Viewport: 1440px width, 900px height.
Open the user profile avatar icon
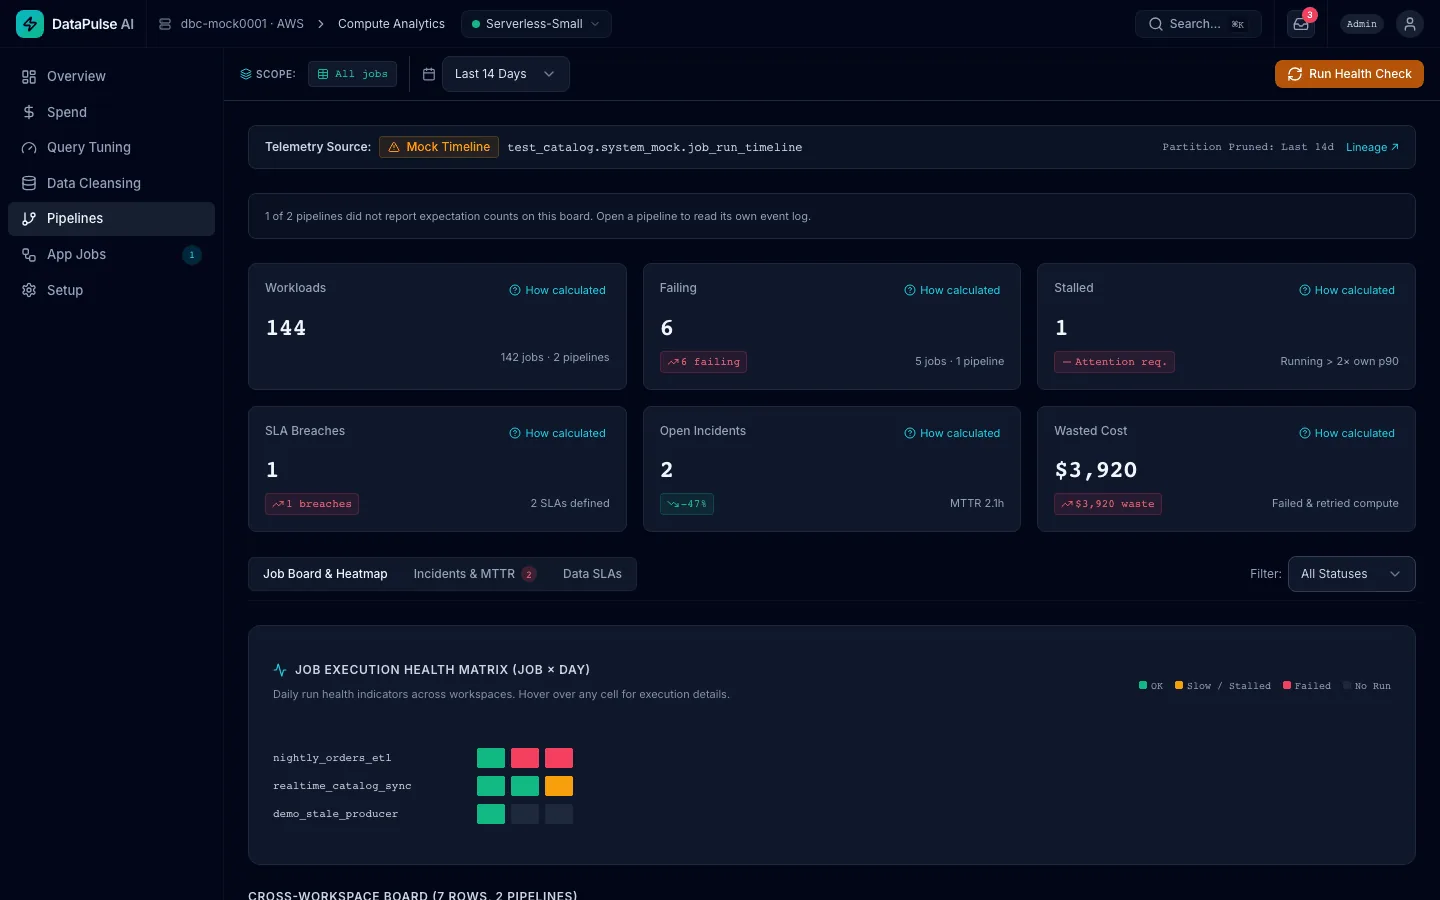[x=1410, y=24]
